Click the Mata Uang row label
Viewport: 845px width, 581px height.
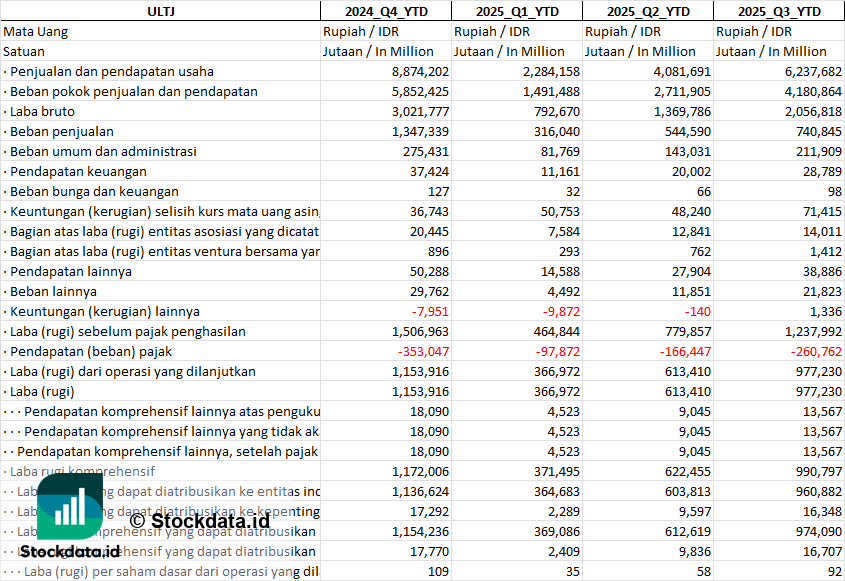[36, 32]
